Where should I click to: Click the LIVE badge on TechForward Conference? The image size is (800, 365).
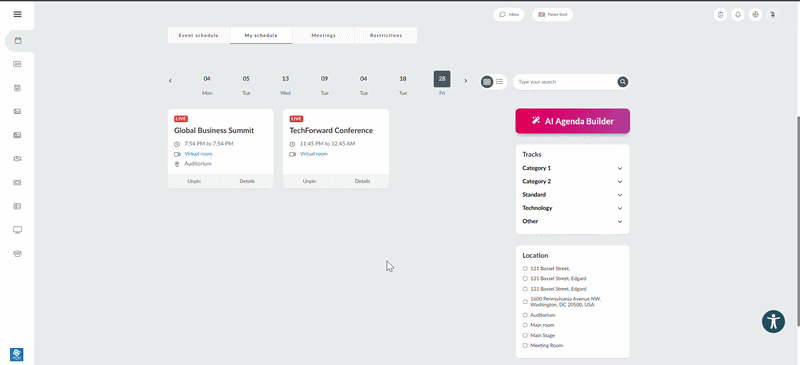(x=296, y=119)
